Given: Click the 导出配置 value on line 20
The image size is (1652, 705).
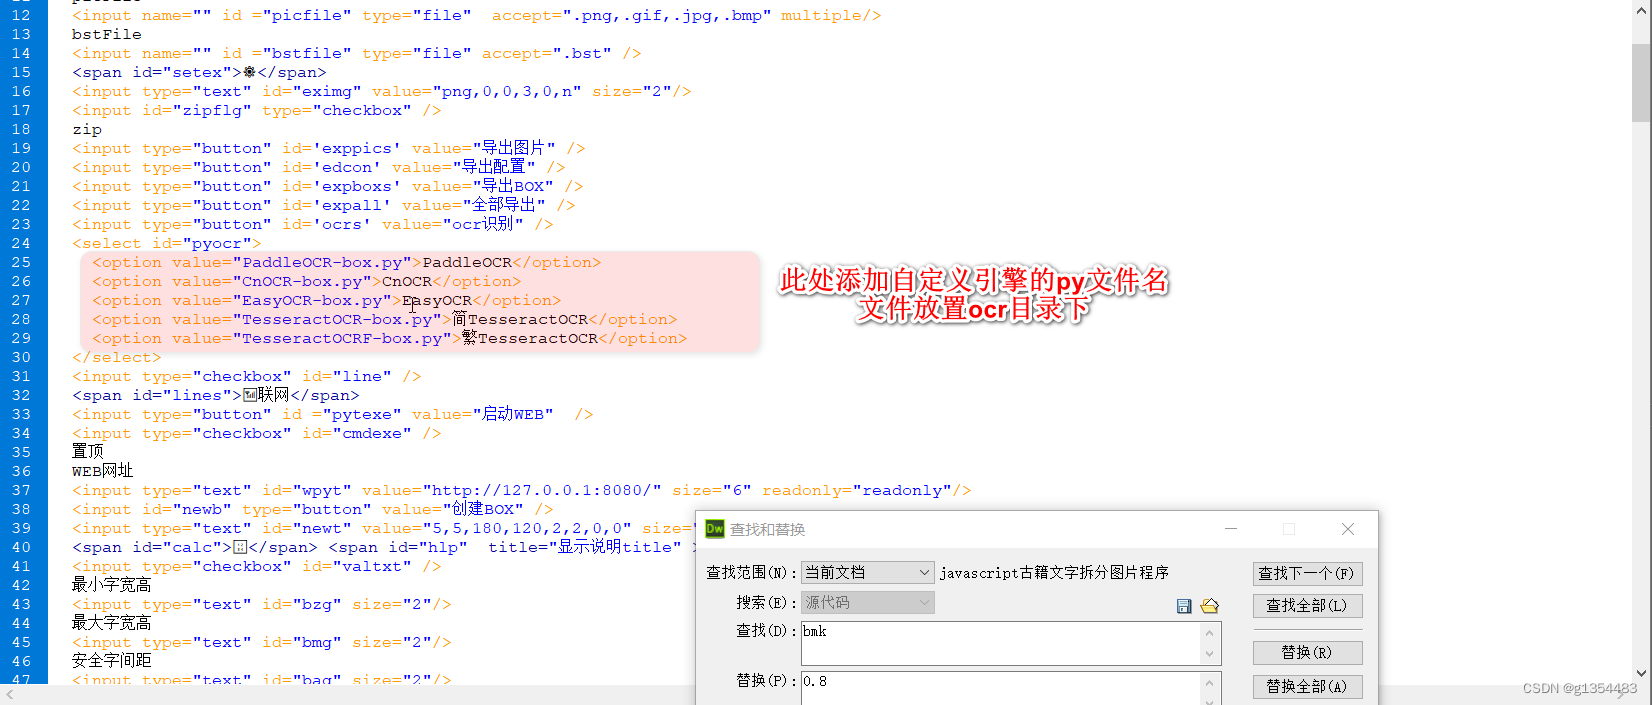Looking at the screenshot, I should 493,167.
